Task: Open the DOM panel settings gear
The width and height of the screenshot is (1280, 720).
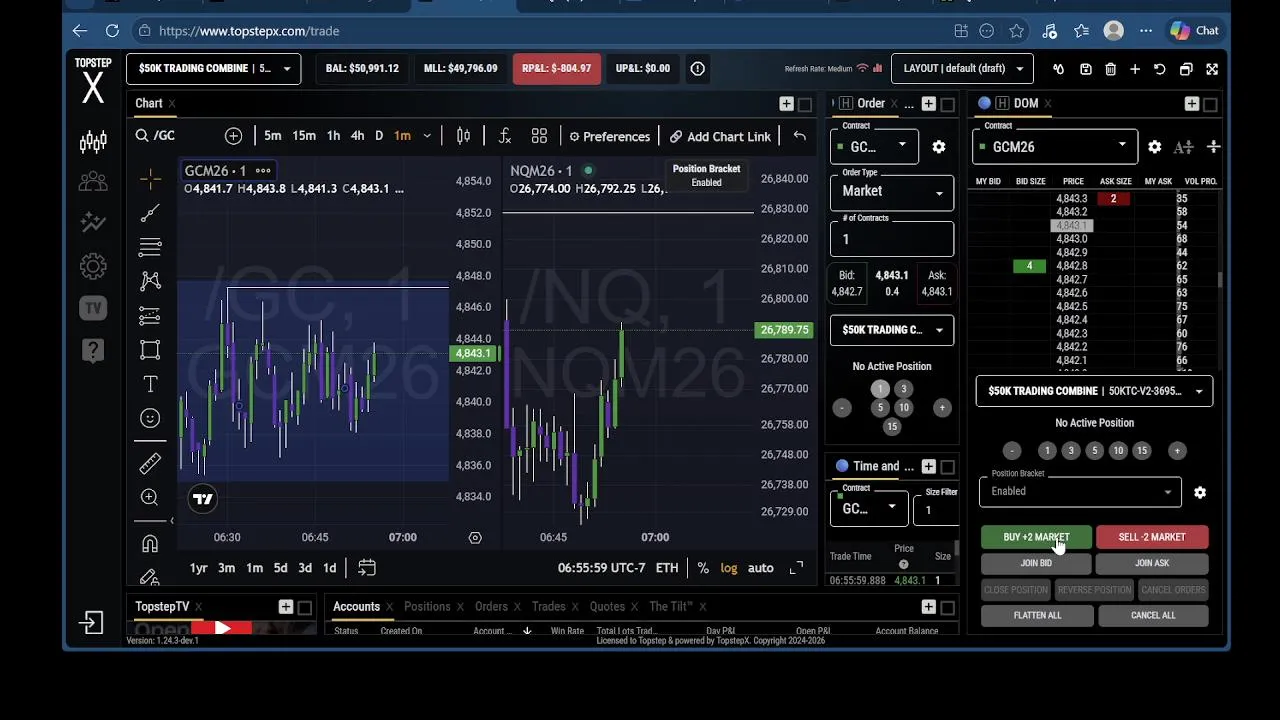Action: [1155, 147]
